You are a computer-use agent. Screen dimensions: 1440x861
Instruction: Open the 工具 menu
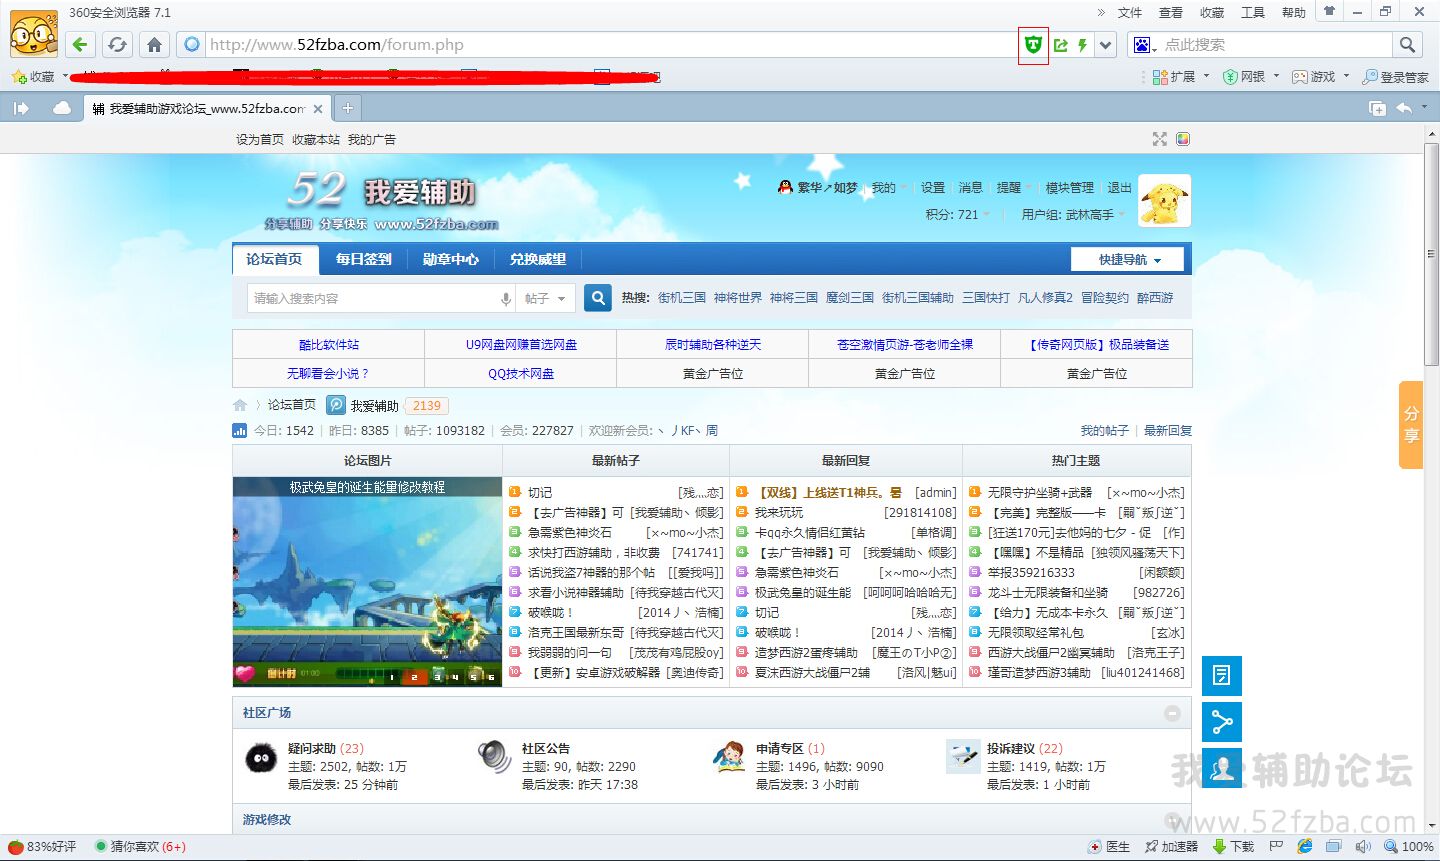(1253, 12)
